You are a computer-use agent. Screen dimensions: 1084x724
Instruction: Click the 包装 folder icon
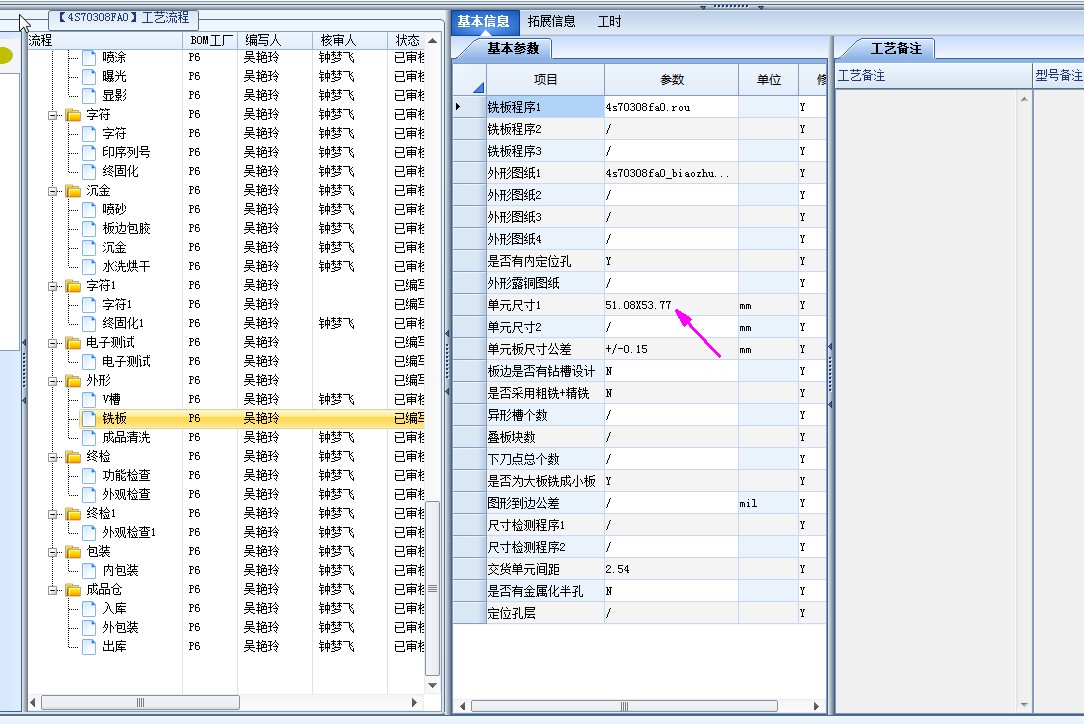click(73, 552)
